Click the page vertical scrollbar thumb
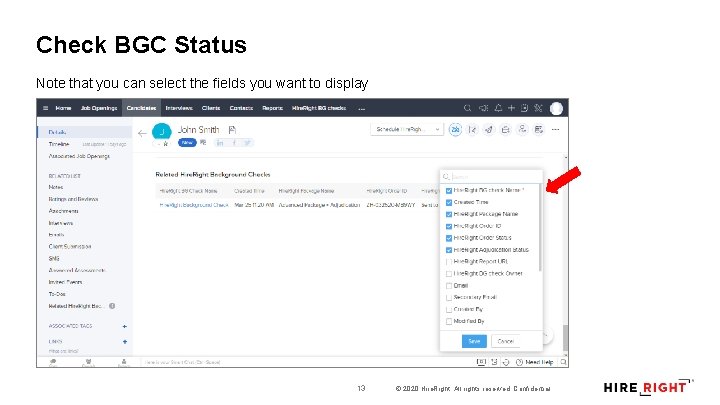Image resolution: width=720 pixels, height=405 pixels. tap(565, 338)
